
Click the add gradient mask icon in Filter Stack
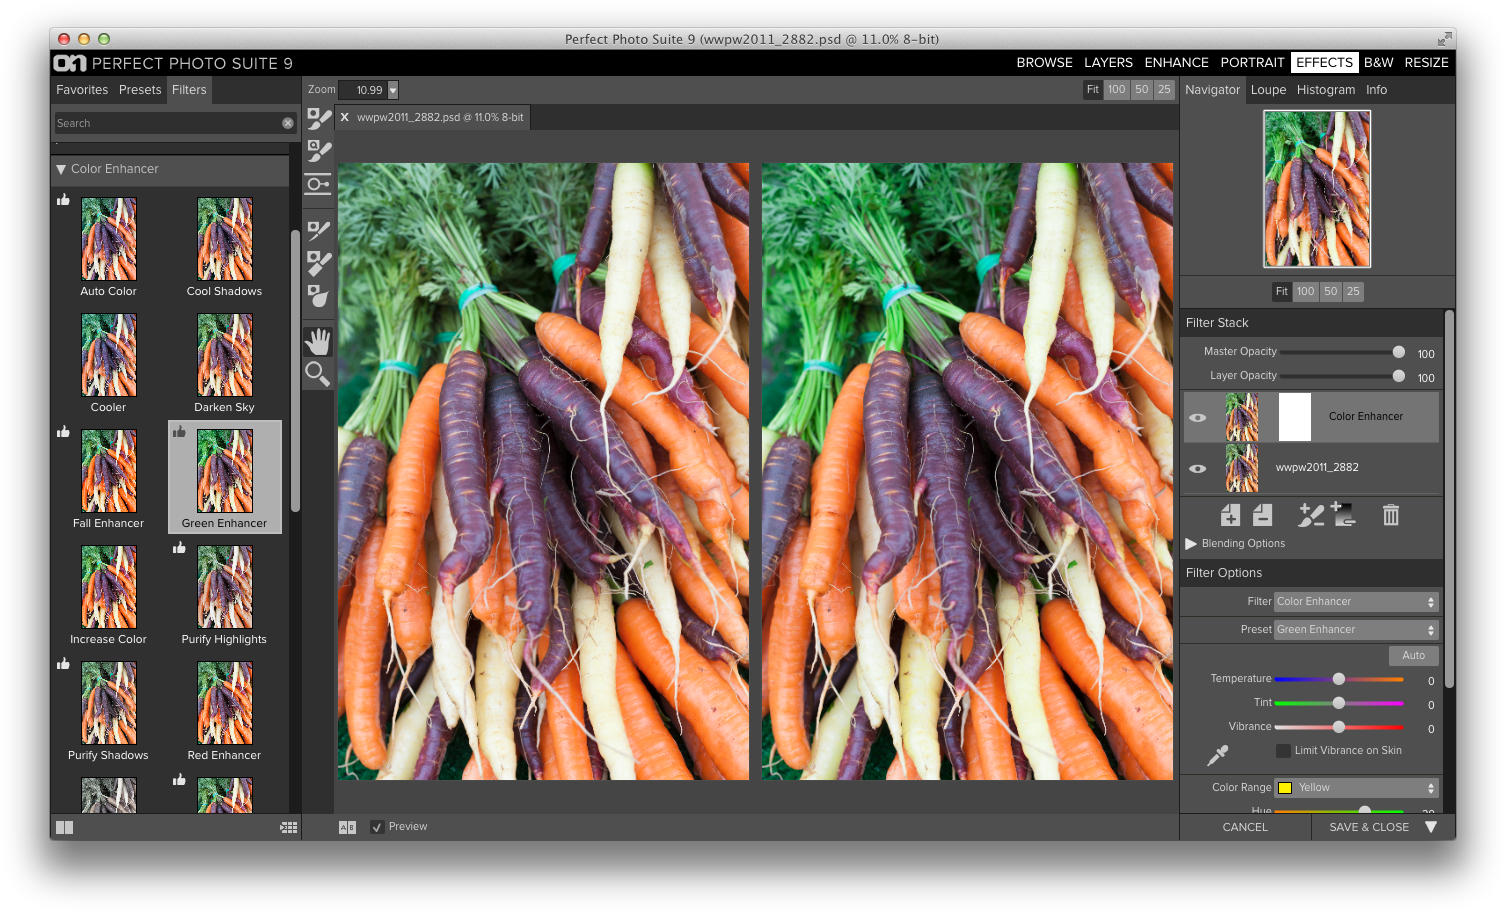point(1343,515)
